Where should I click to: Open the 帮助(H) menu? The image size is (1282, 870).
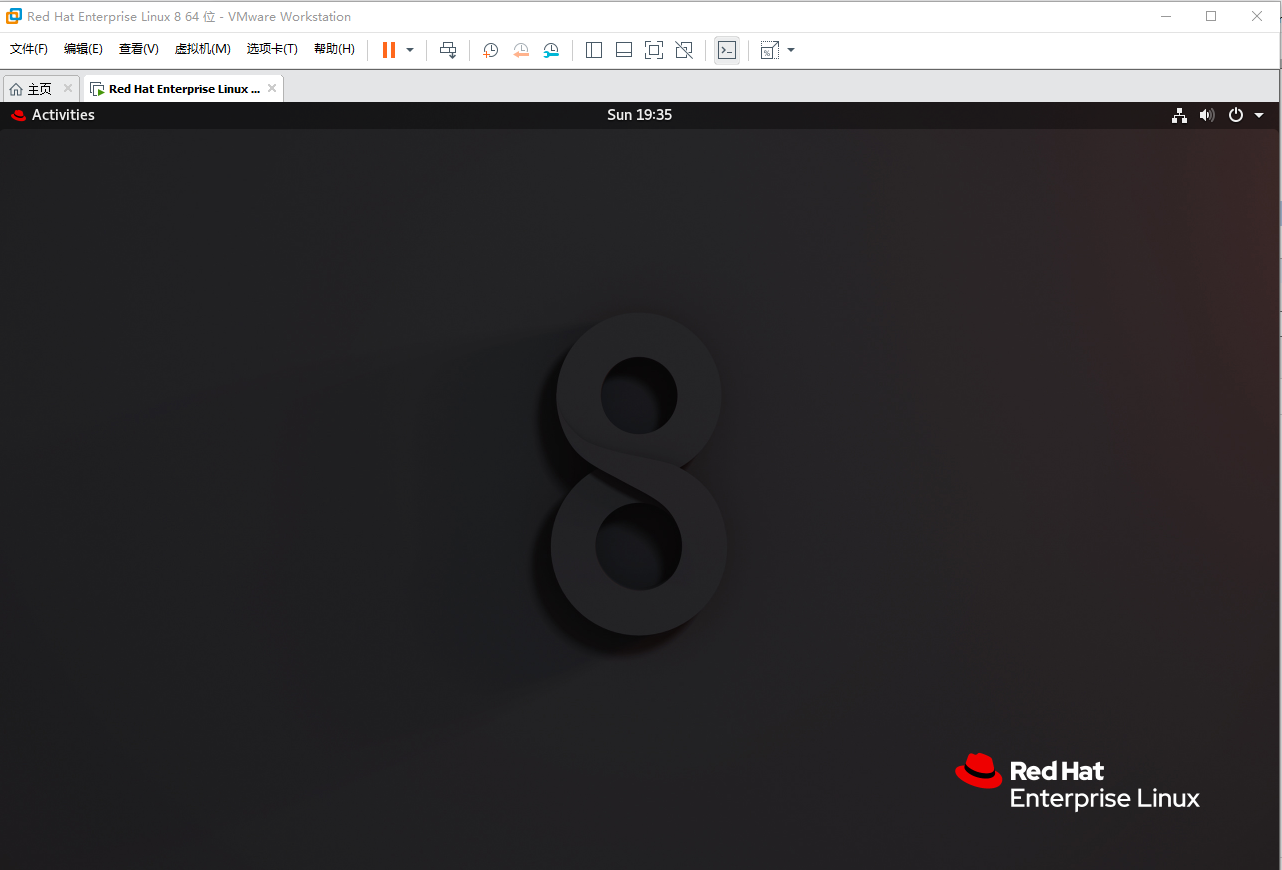pos(334,49)
